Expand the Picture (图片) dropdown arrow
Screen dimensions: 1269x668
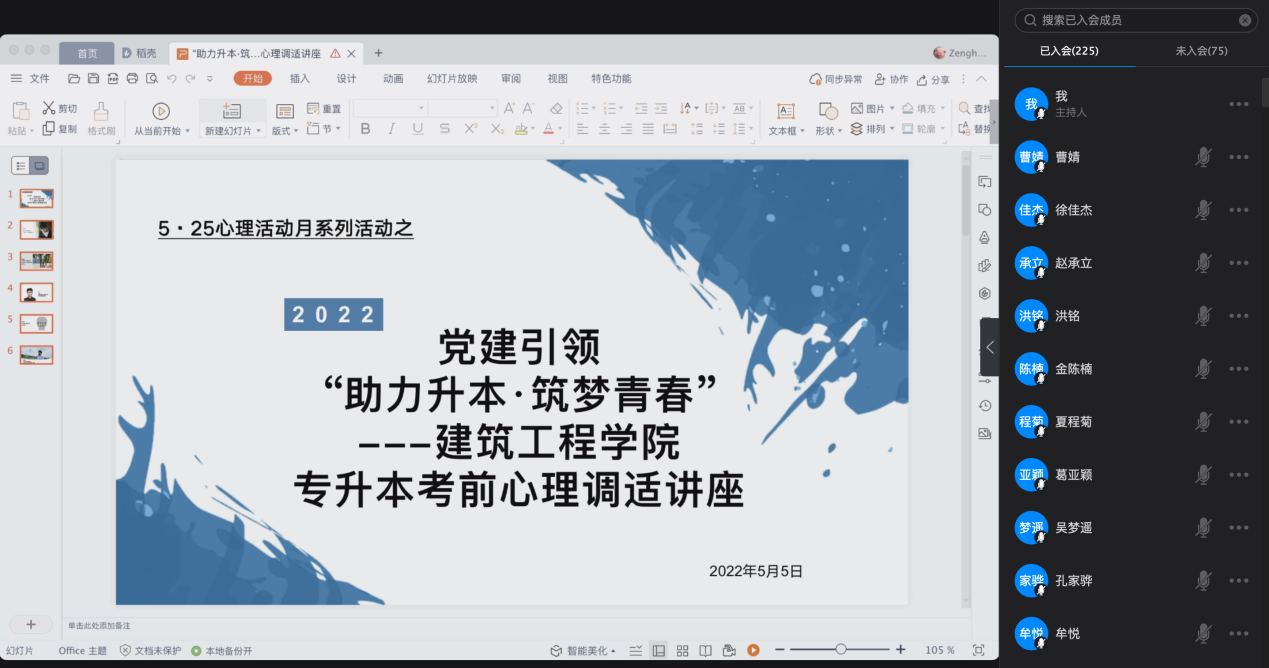click(891, 109)
